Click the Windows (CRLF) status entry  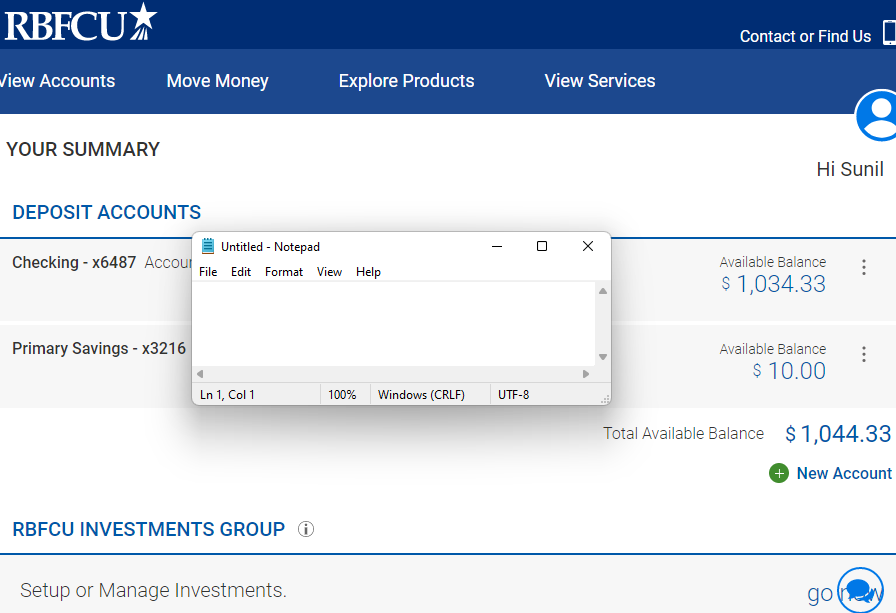coord(421,395)
